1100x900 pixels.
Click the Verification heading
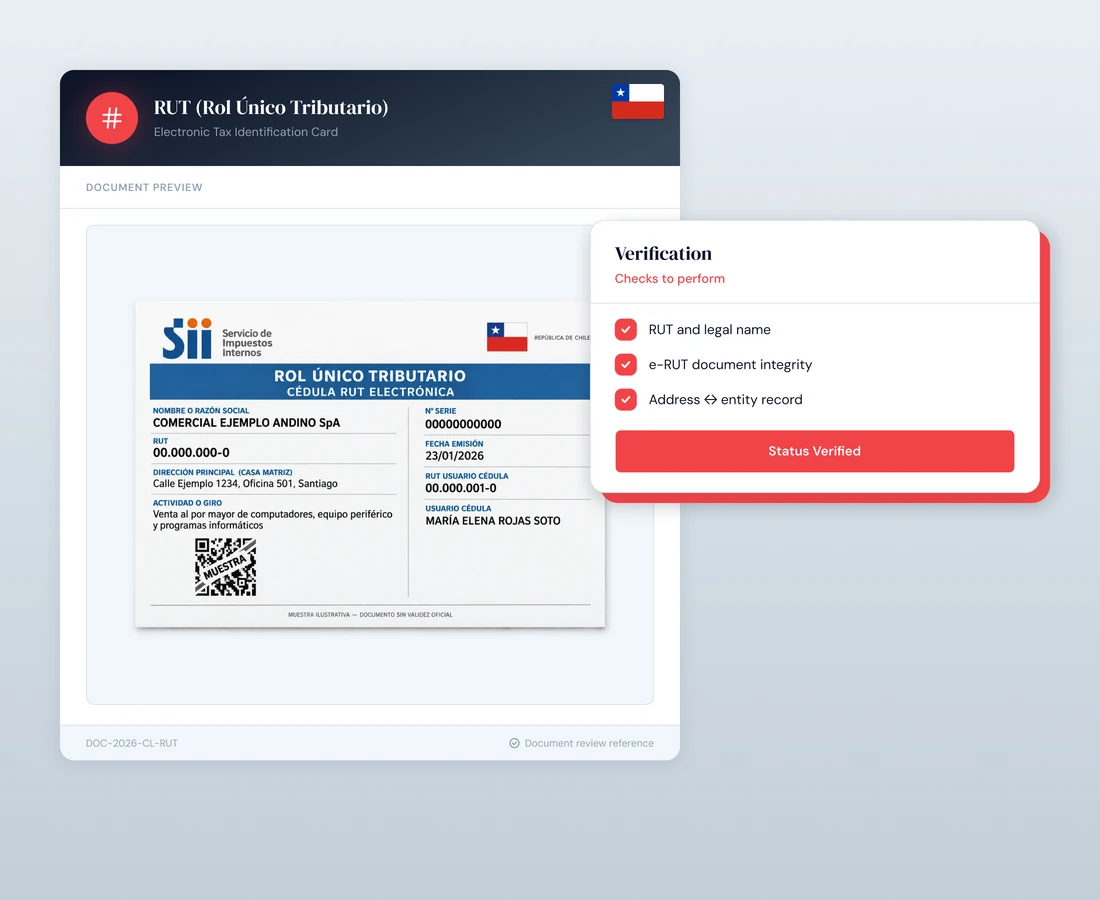(x=663, y=253)
